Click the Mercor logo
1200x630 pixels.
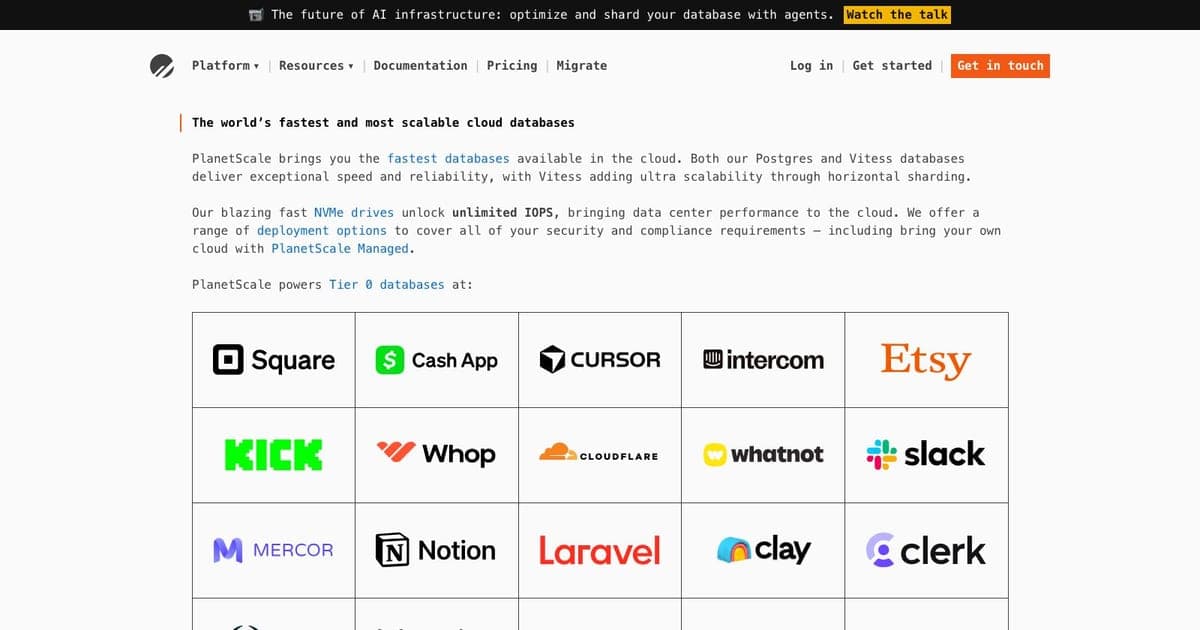pyautogui.click(x=274, y=550)
